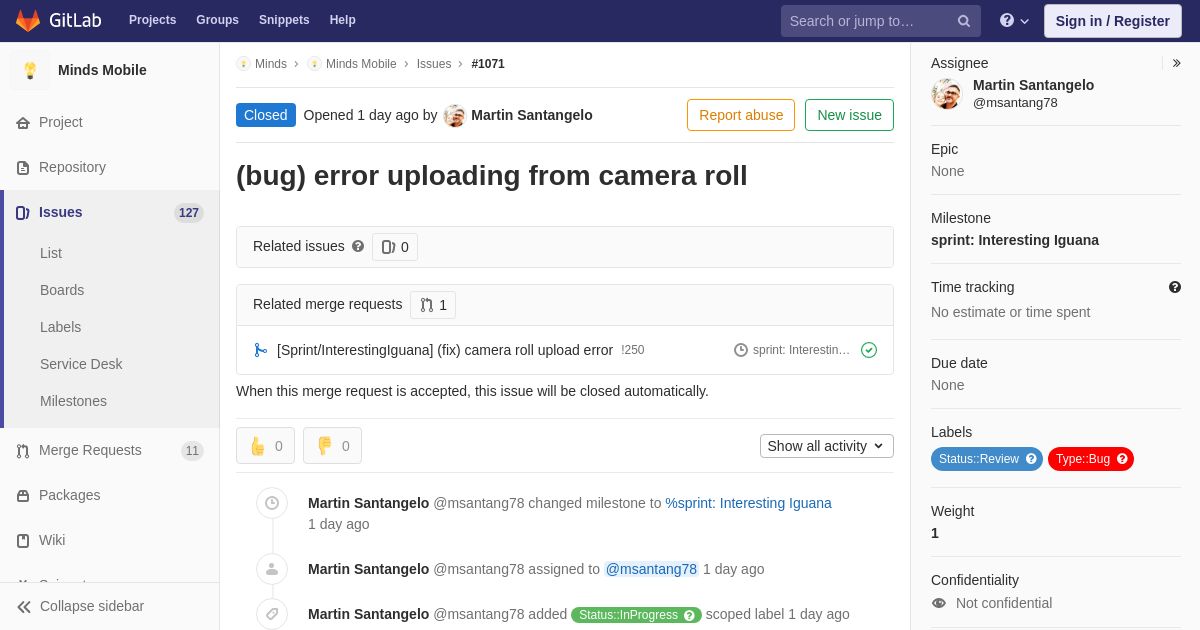Viewport: 1200px width, 630px height.
Task: Collapse the right sidebar with double chevron
Action: 1176,63
